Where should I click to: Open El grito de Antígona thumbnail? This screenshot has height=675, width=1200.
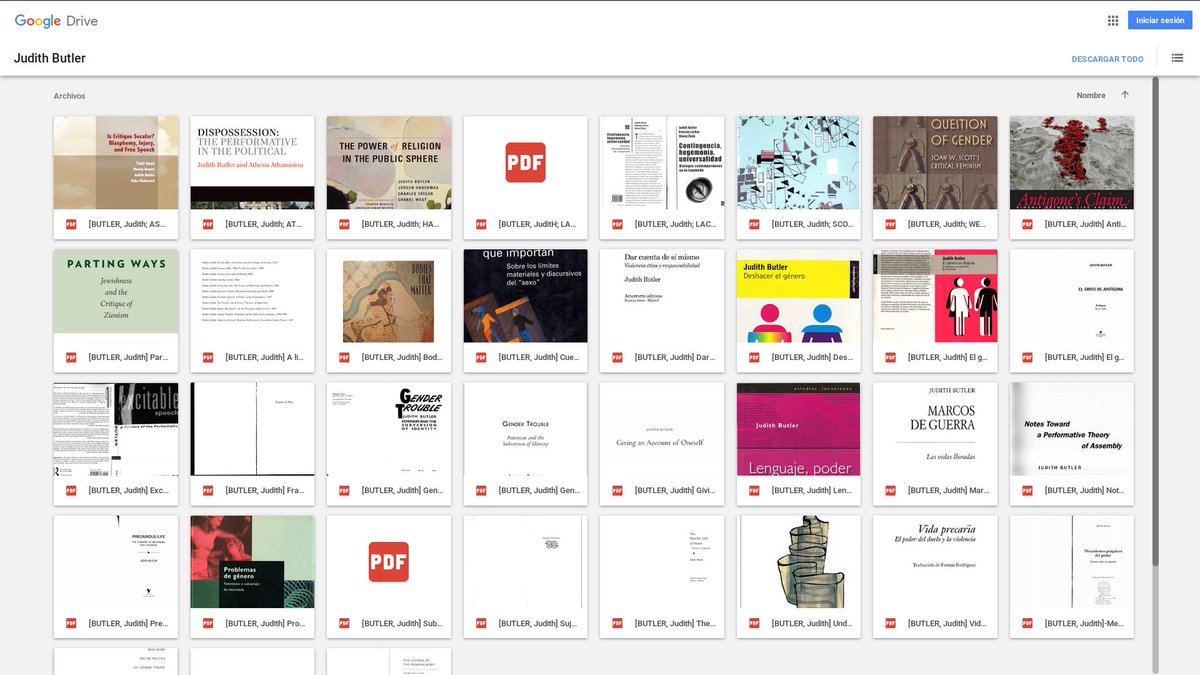(x=1072, y=296)
